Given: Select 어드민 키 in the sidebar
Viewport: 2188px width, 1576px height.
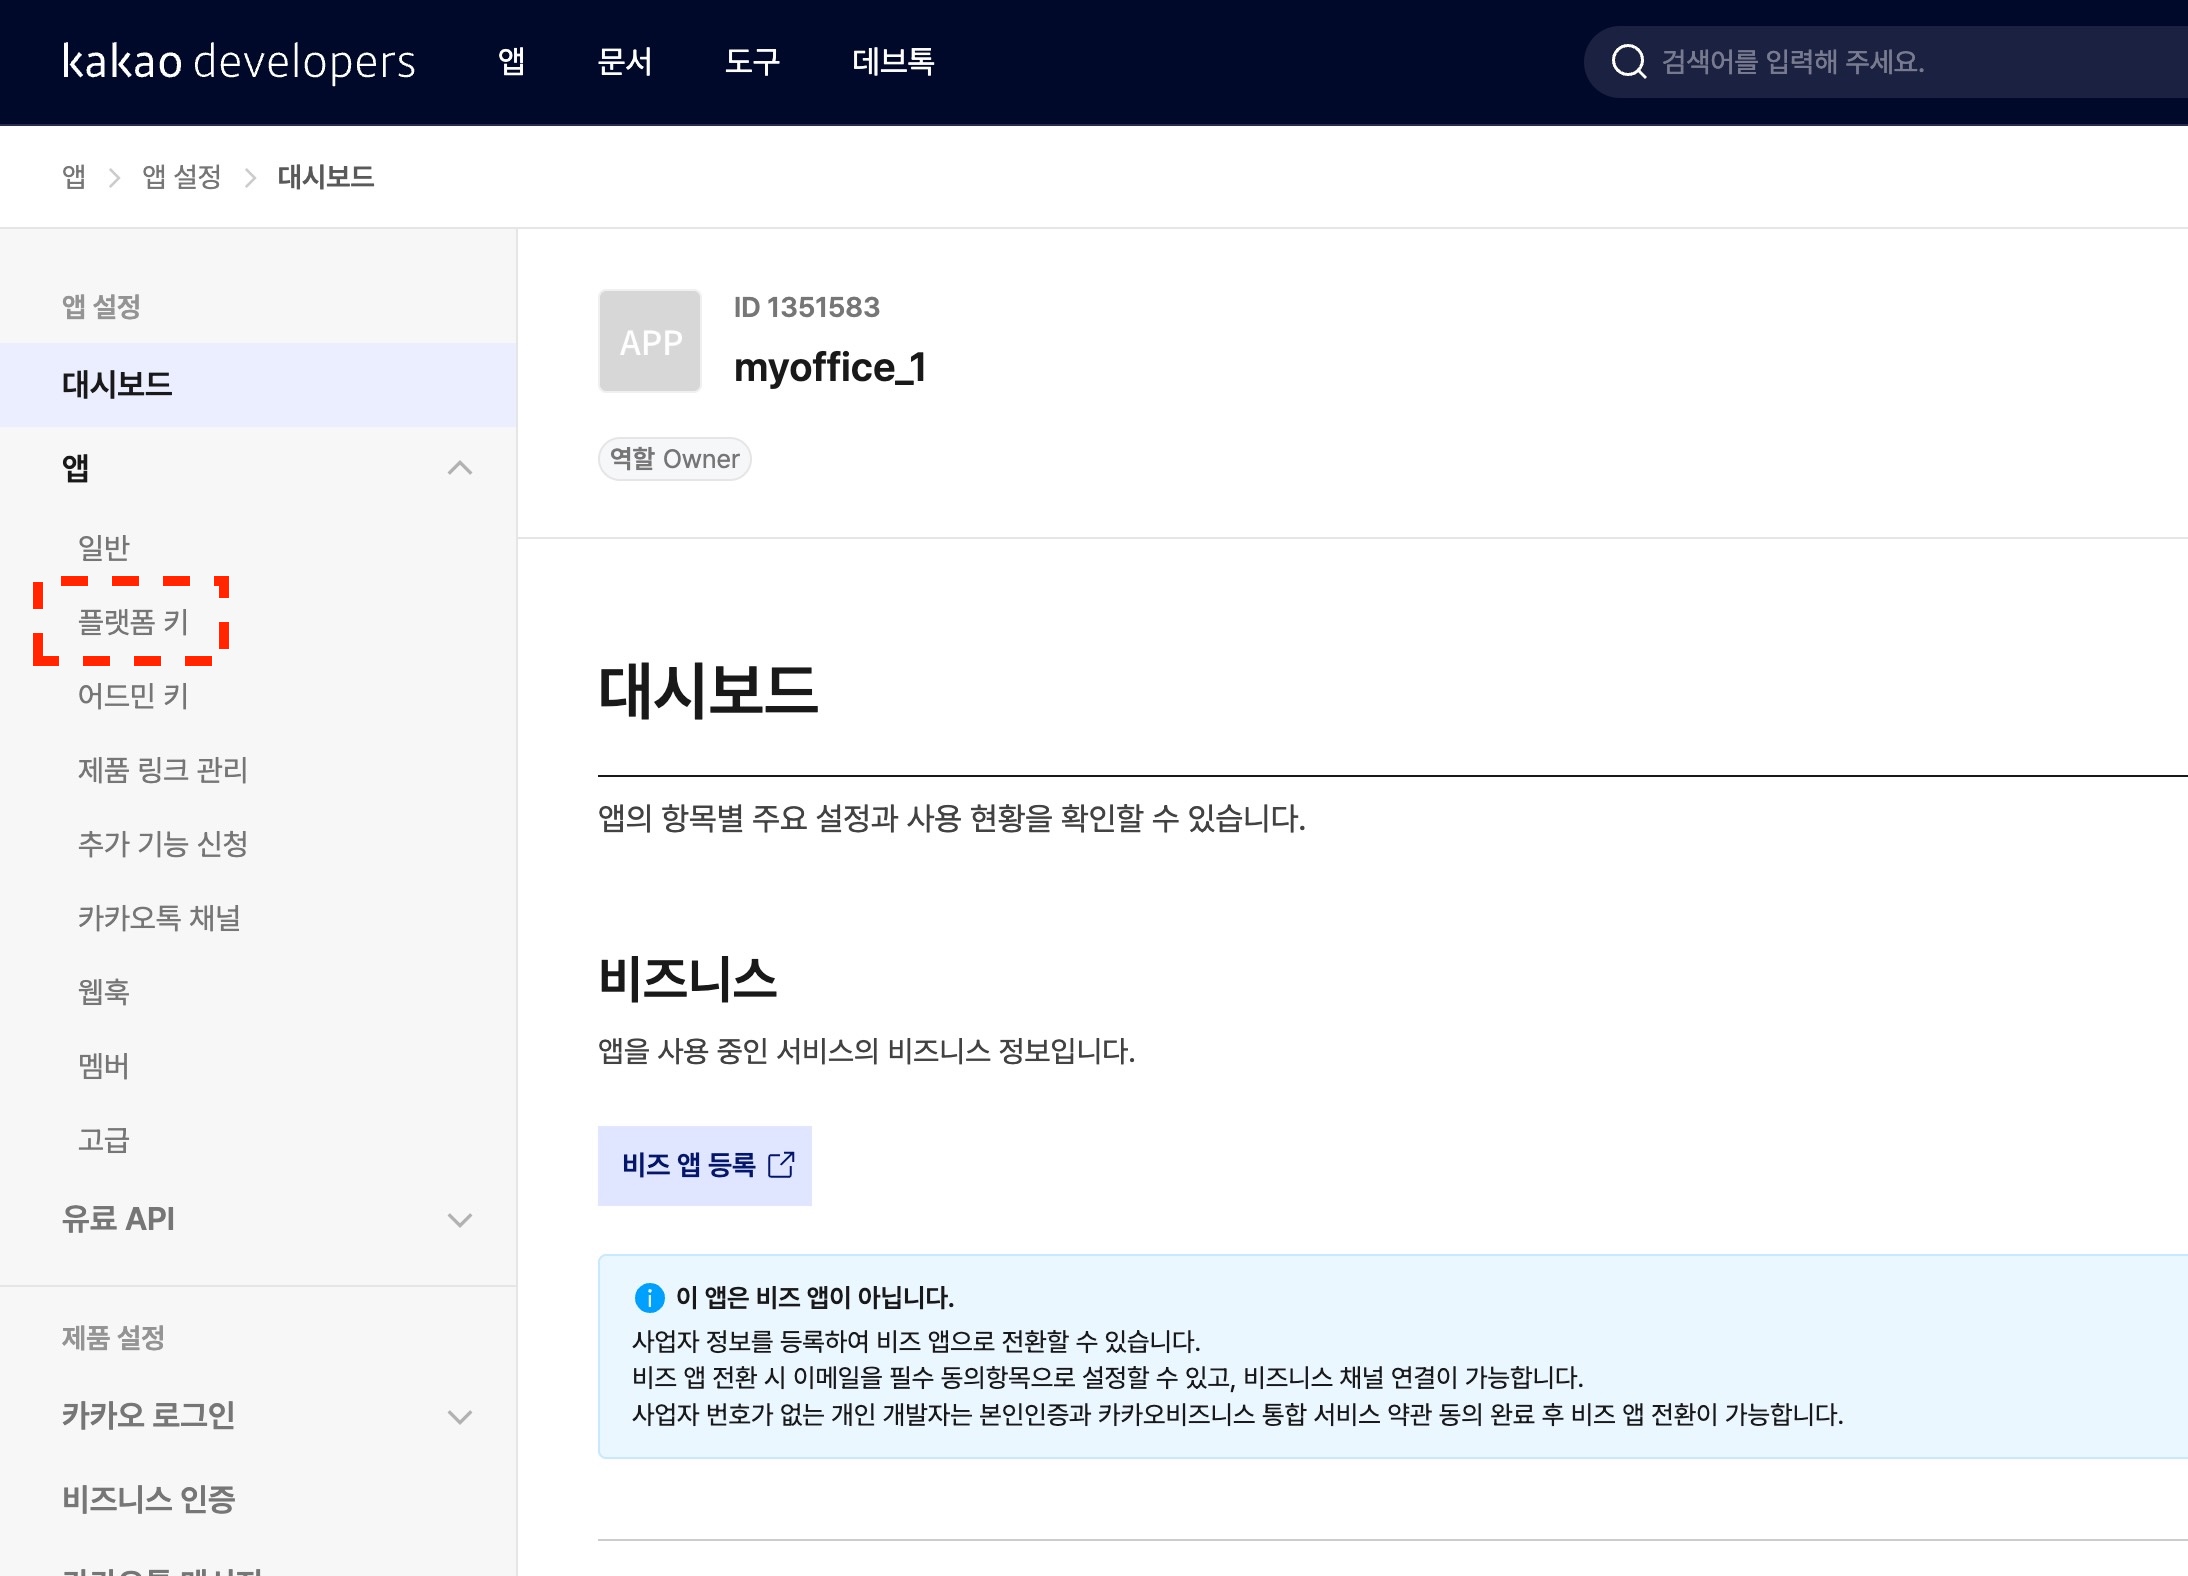Looking at the screenshot, I should 133,696.
